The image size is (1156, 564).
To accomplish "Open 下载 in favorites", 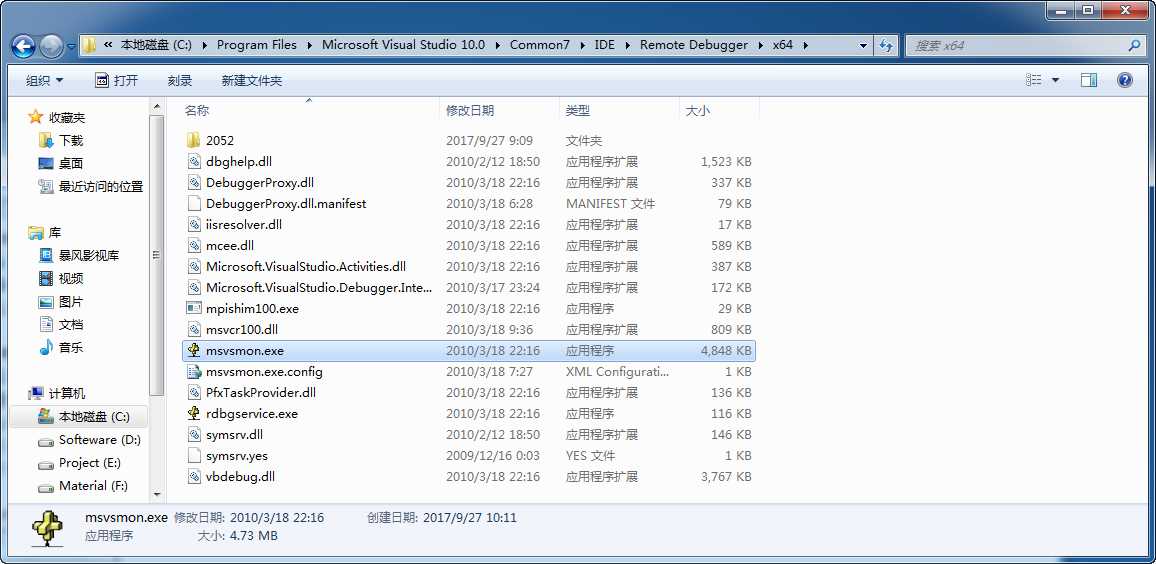I will click(x=71, y=140).
